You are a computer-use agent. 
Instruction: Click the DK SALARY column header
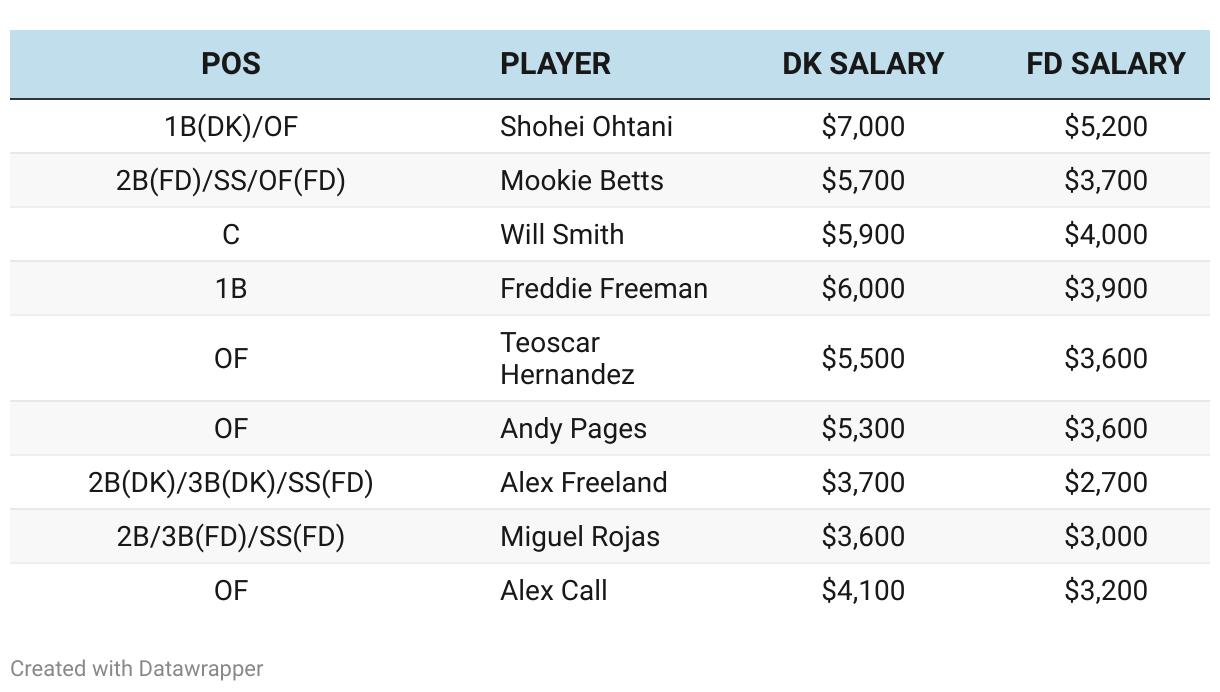click(863, 64)
